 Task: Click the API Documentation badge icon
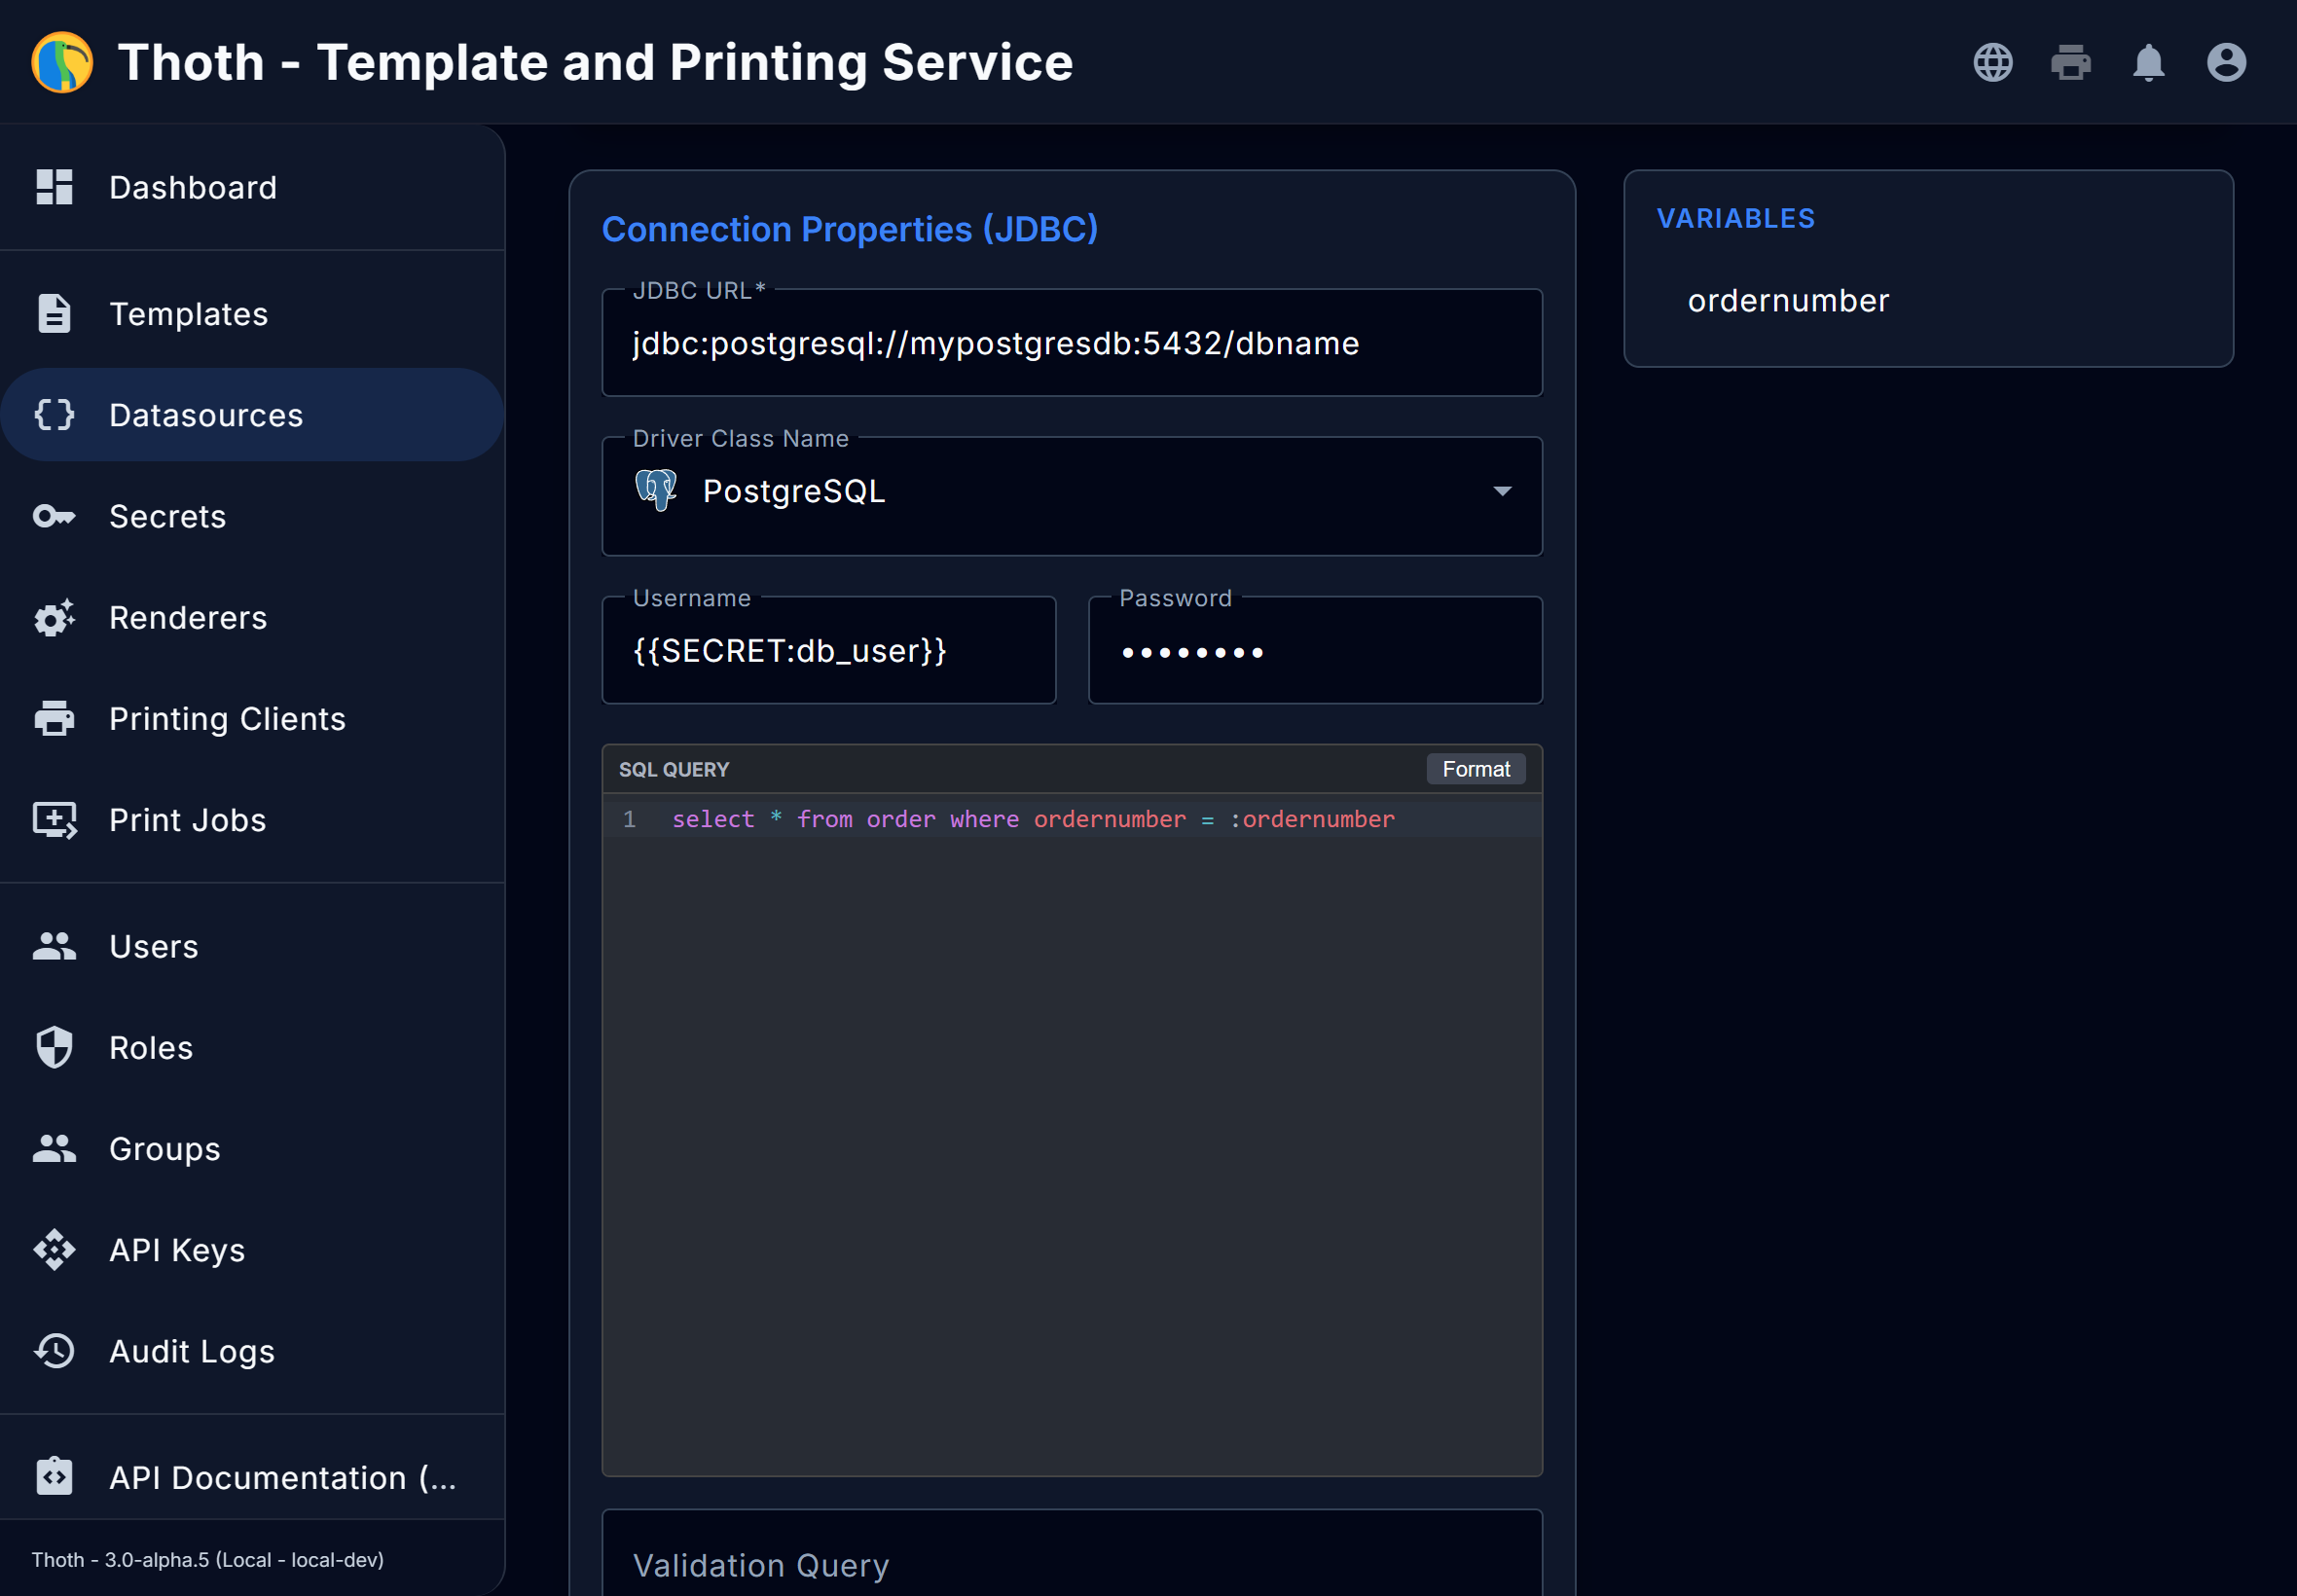pyautogui.click(x=54, y=1476)
